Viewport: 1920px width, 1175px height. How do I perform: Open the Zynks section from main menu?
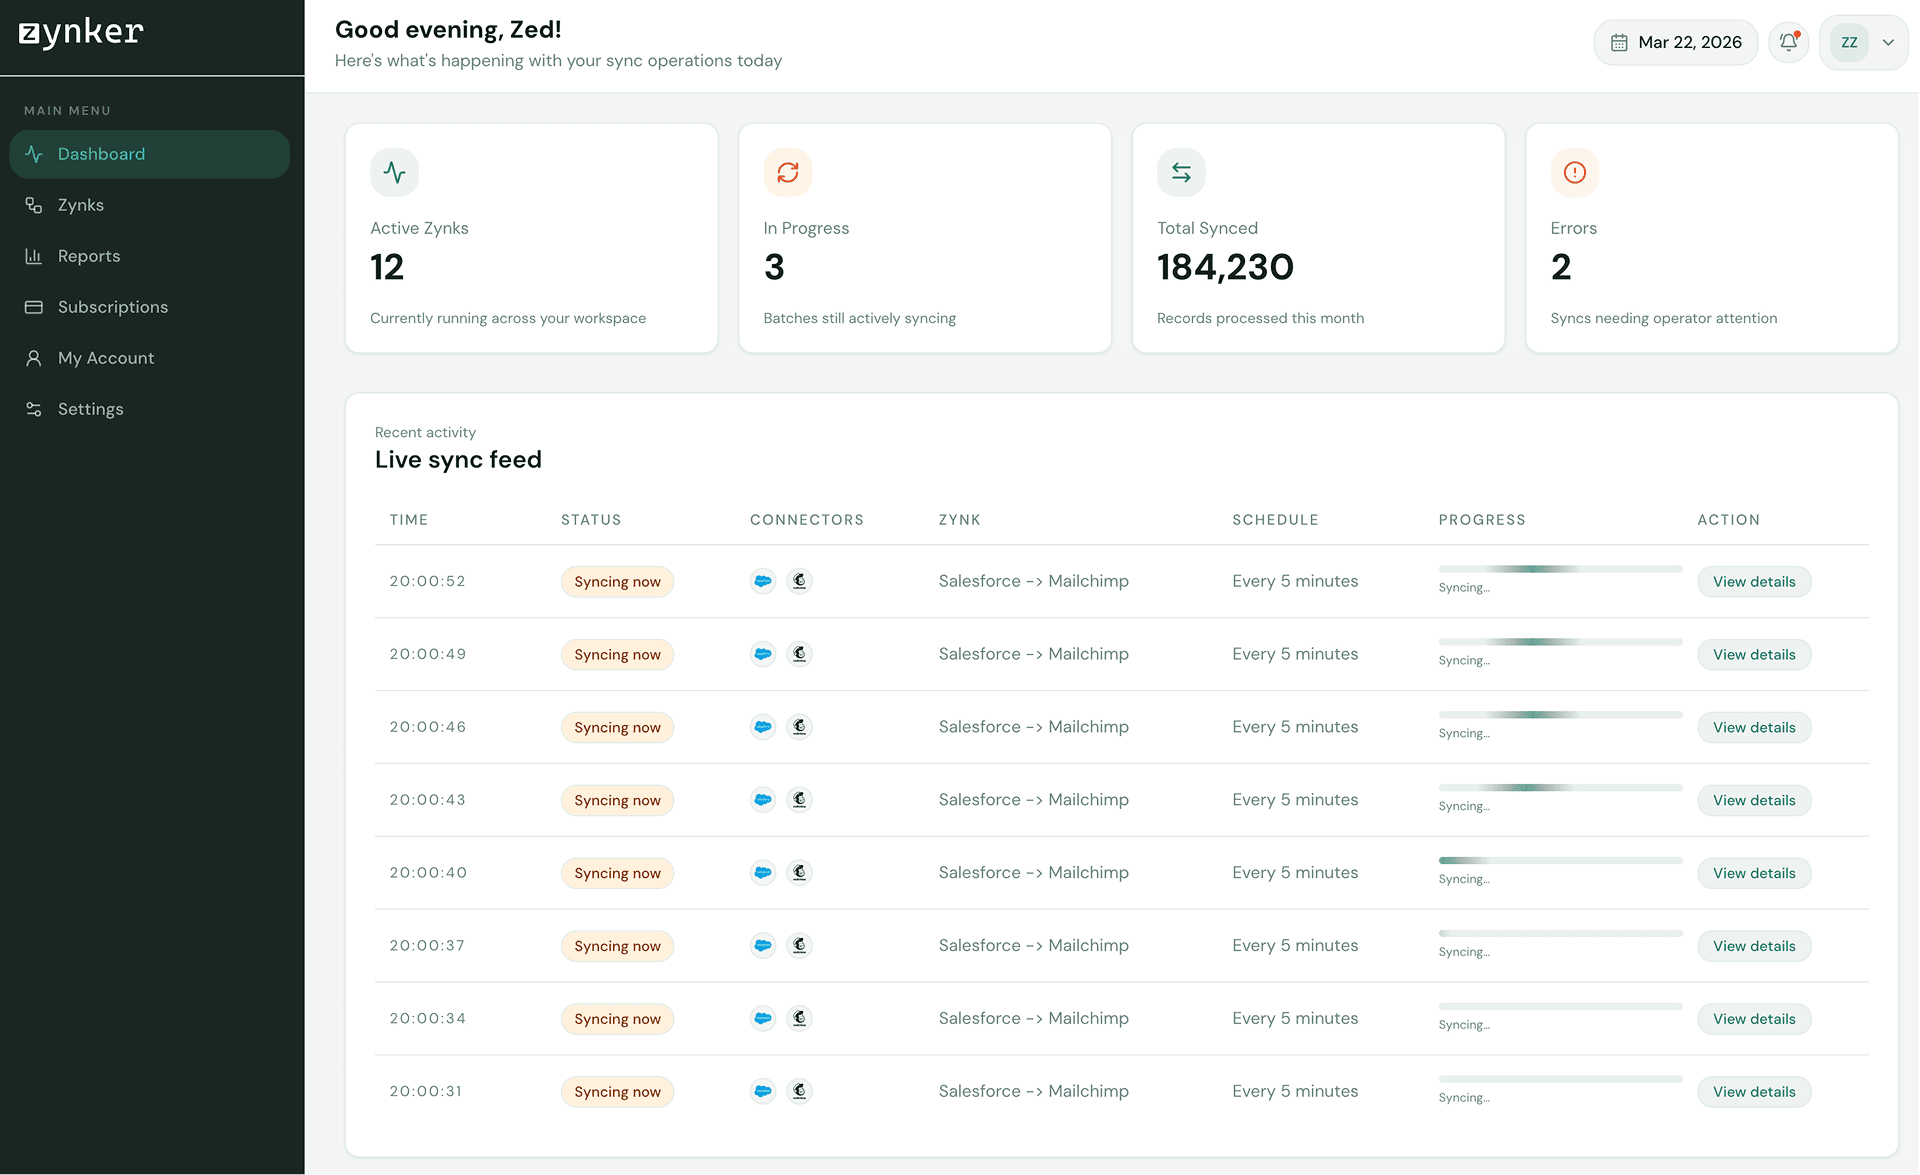click(80, 205)
